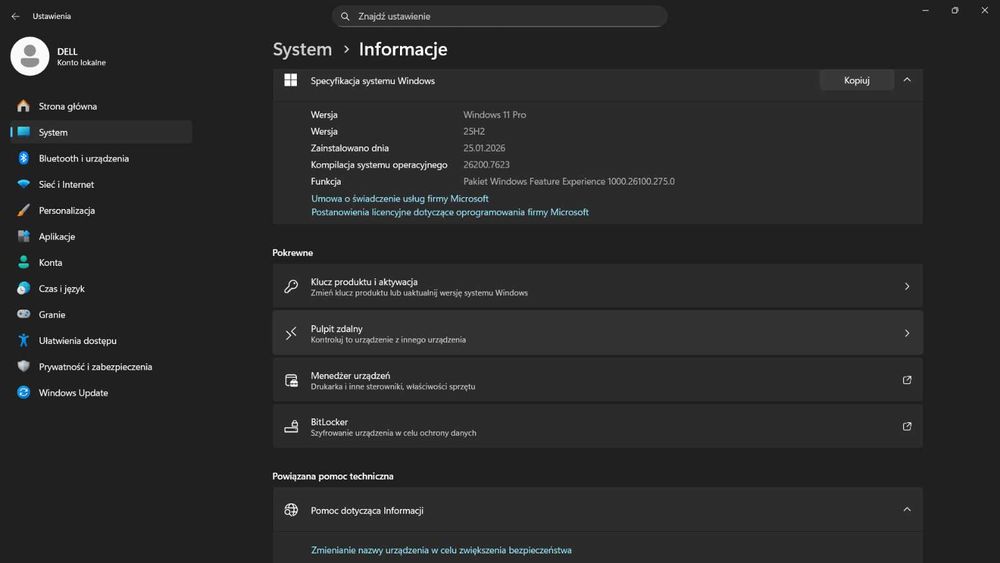Click the BitLocker drive lock icon
The image size is (1000, 563).
point(291,427)
